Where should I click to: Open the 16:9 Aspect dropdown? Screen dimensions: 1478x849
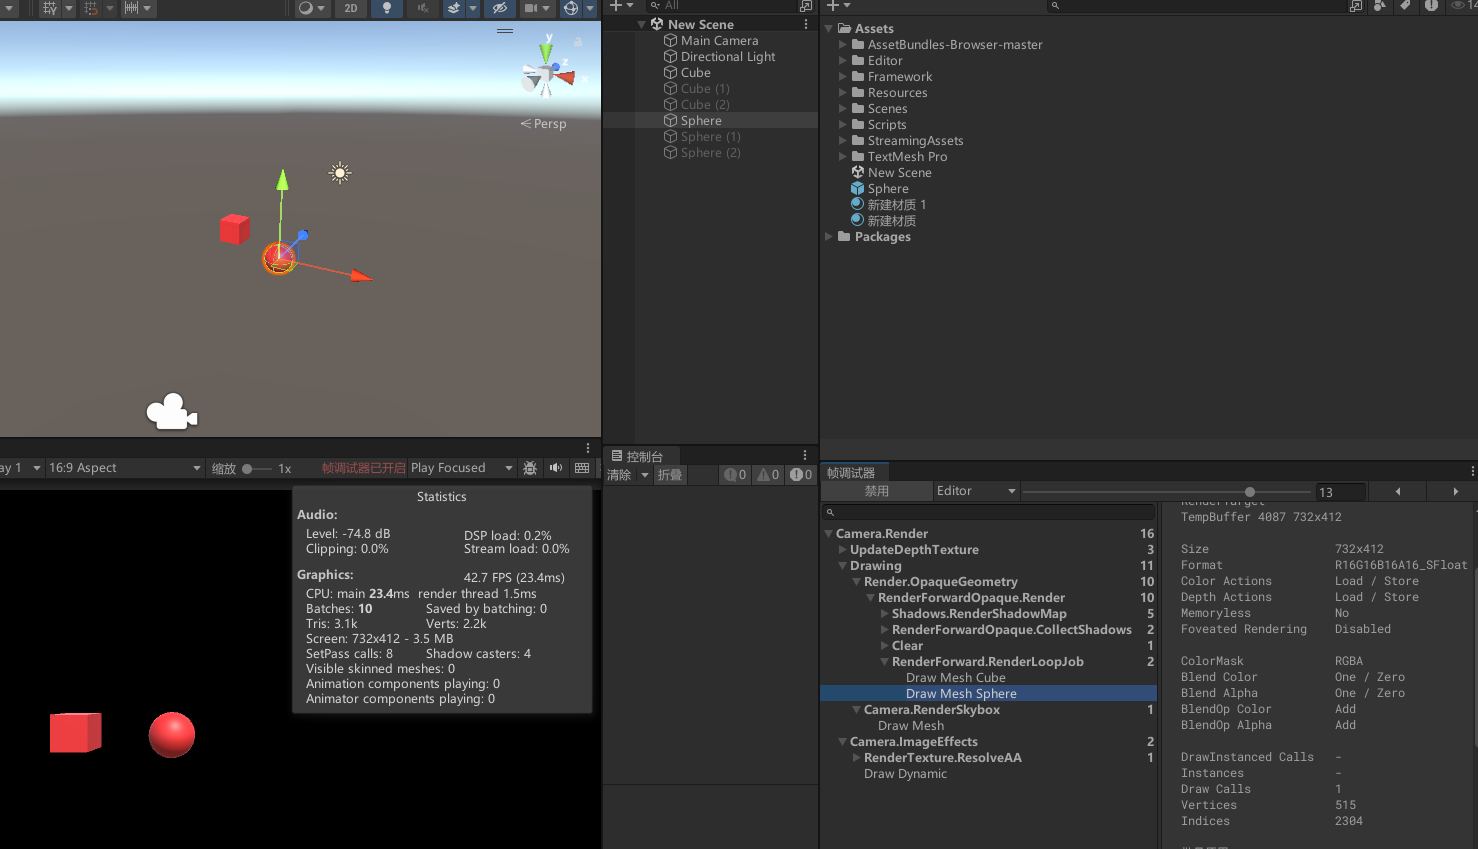coord(124,468)
